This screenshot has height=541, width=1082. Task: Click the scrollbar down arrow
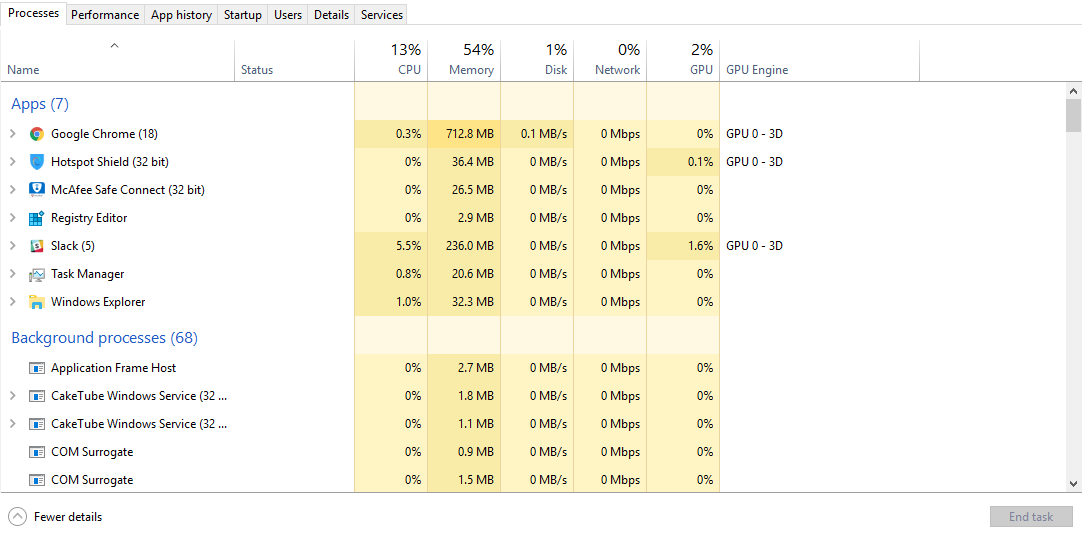click(1073, 484)
